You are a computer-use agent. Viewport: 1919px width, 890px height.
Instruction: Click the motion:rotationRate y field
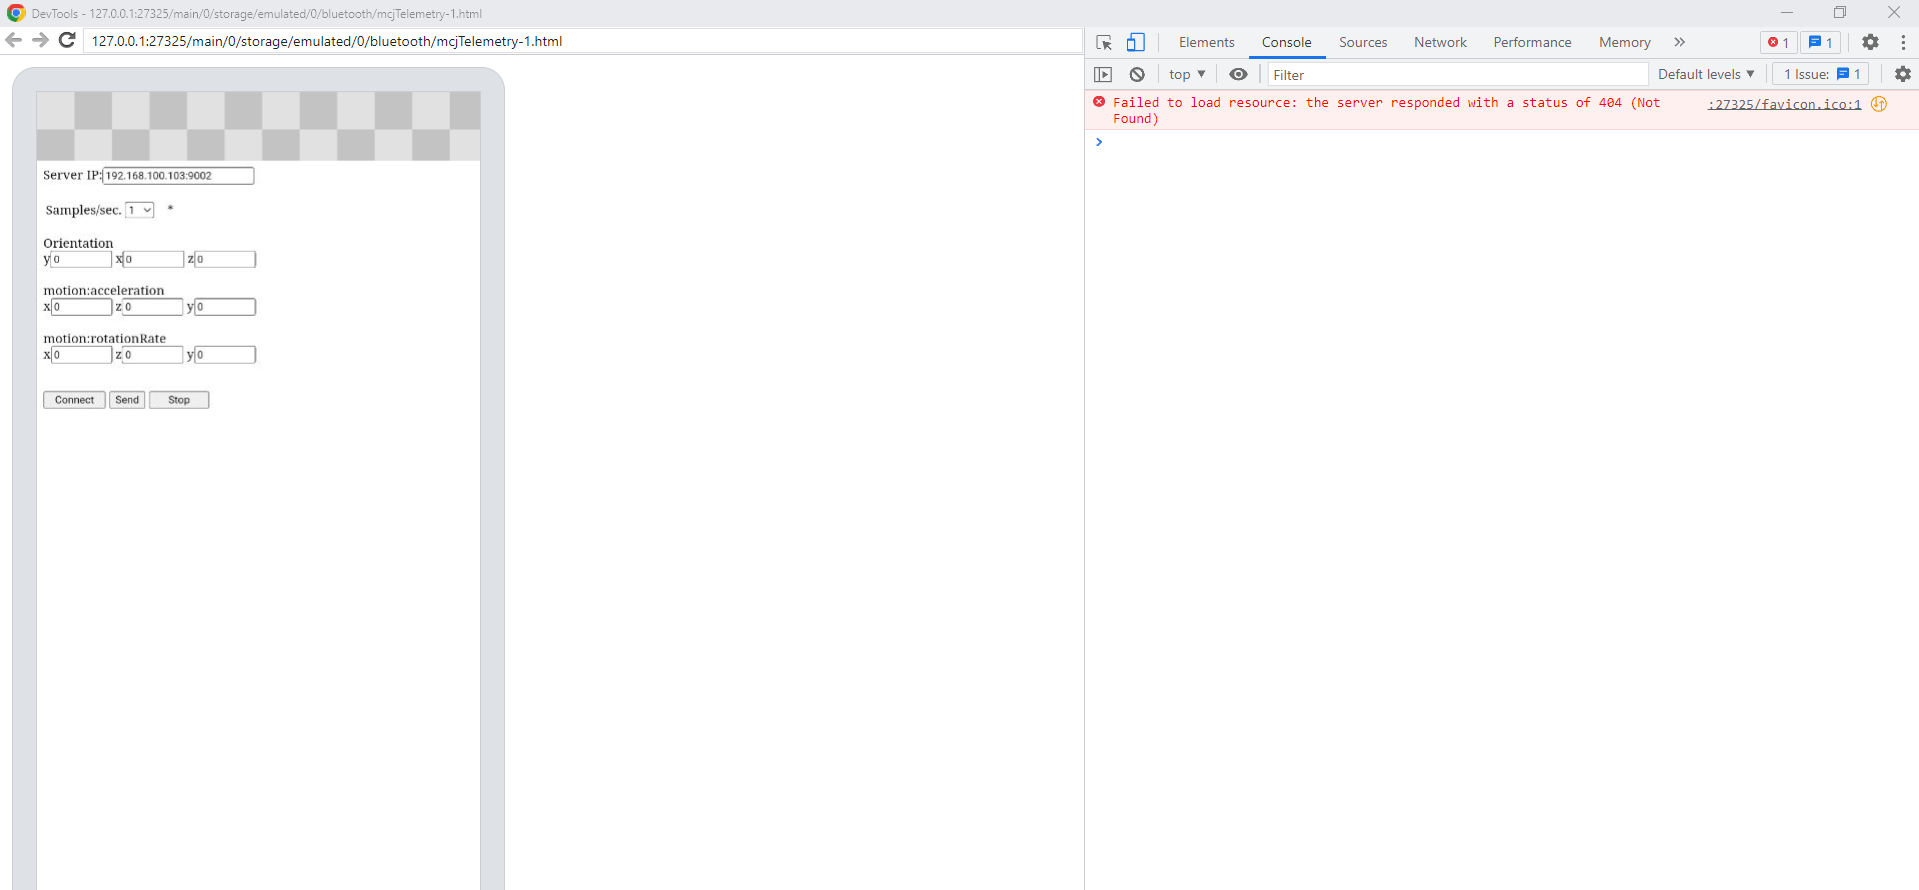pyautogui.click(x=225, y=355)
